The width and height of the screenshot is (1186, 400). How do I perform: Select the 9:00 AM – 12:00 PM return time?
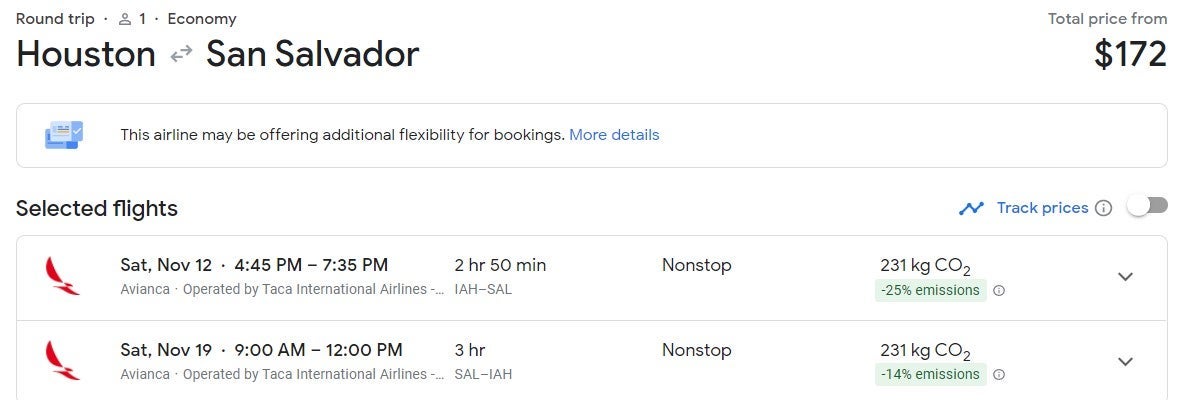click(x=318, y=350)
